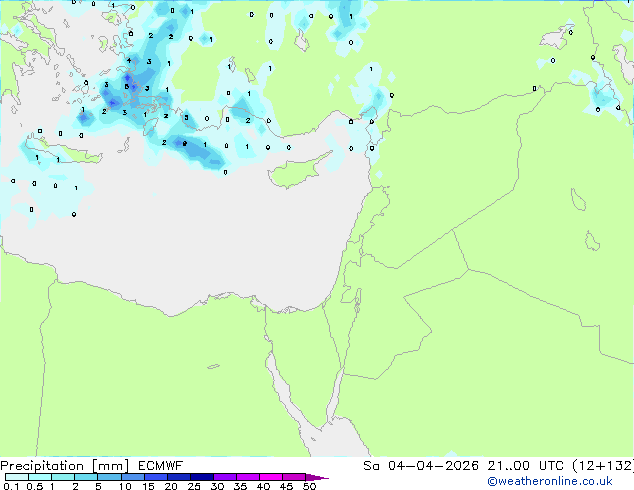Click the 'Precipitation [mm]' title text
The image size is (634, 490).
click(65, 466)
